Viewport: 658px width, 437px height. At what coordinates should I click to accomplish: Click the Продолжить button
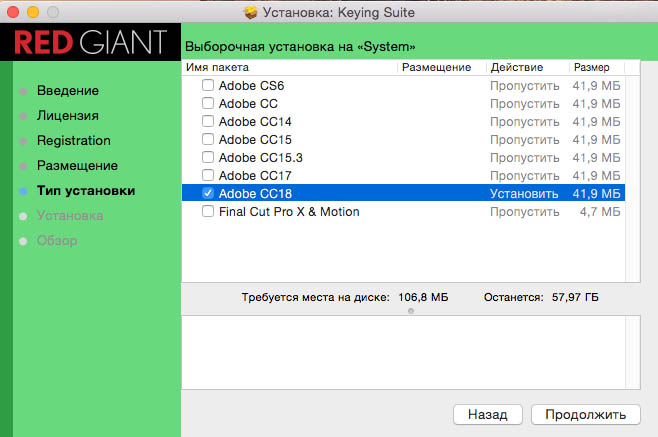(585, 415)
